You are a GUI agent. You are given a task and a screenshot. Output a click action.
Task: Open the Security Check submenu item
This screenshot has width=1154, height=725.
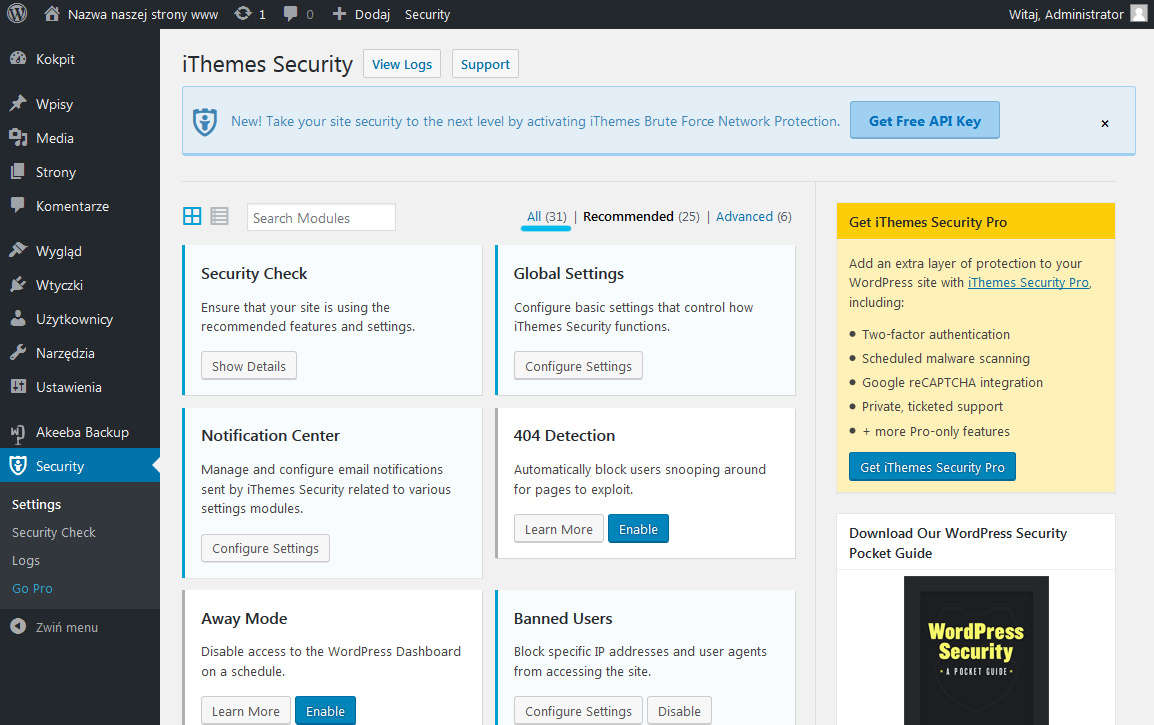pyautogui.click(x=54, y=532)
